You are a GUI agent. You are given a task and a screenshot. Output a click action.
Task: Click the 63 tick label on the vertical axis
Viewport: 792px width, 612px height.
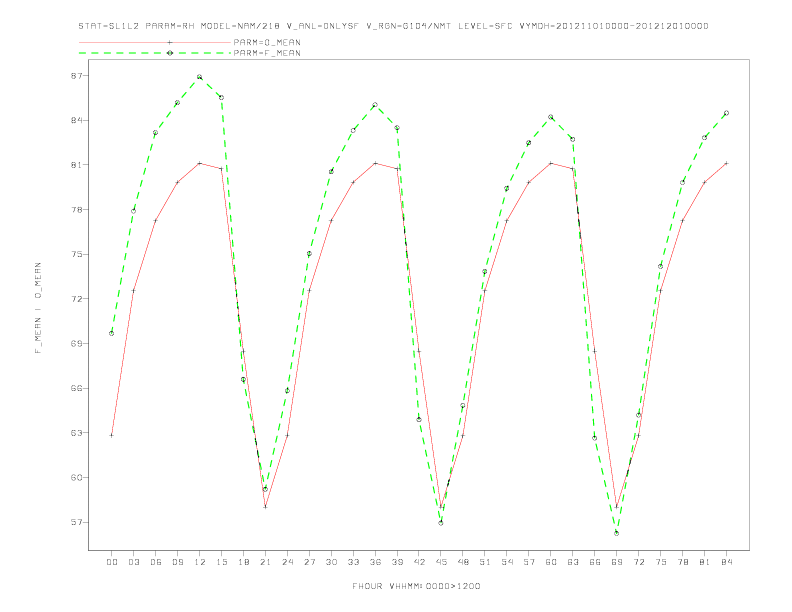(x=76, y=433)
